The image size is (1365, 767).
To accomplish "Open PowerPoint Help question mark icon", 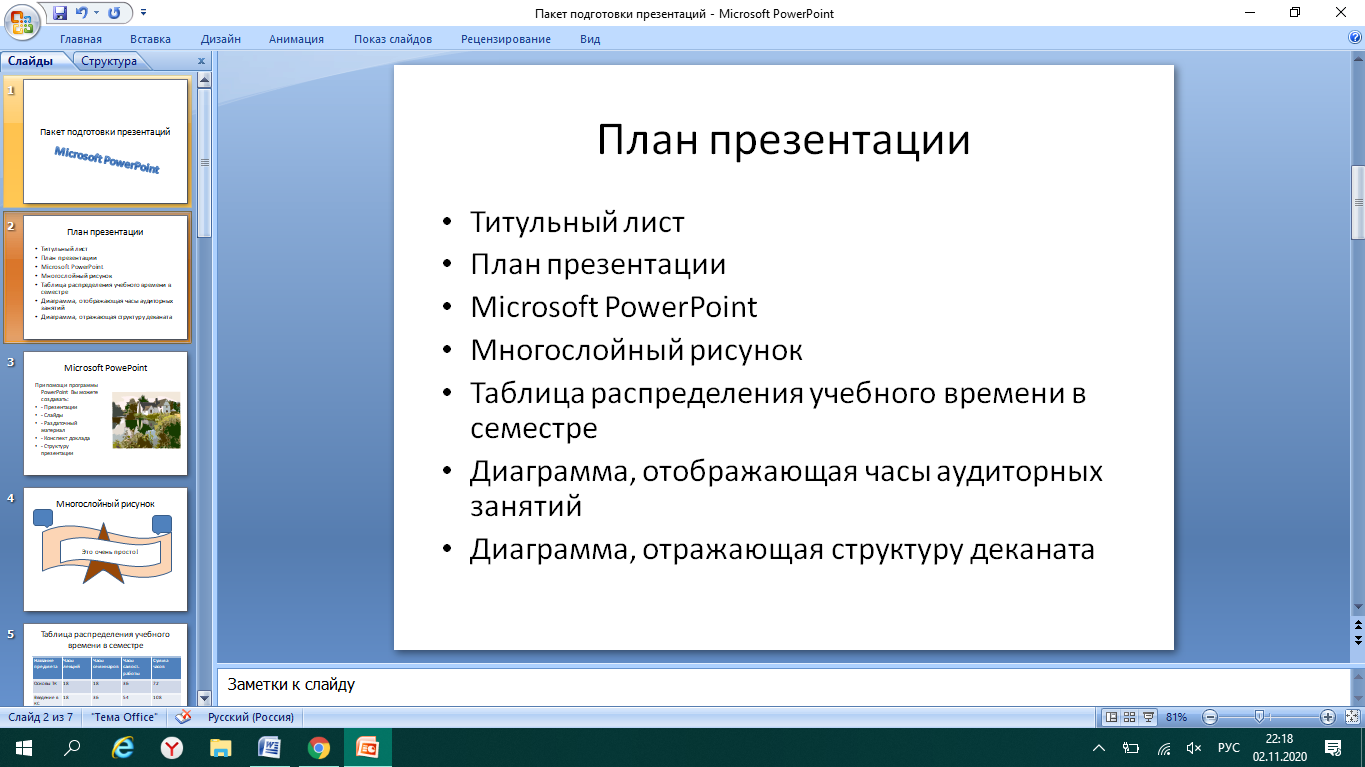I will (1354, 38).
